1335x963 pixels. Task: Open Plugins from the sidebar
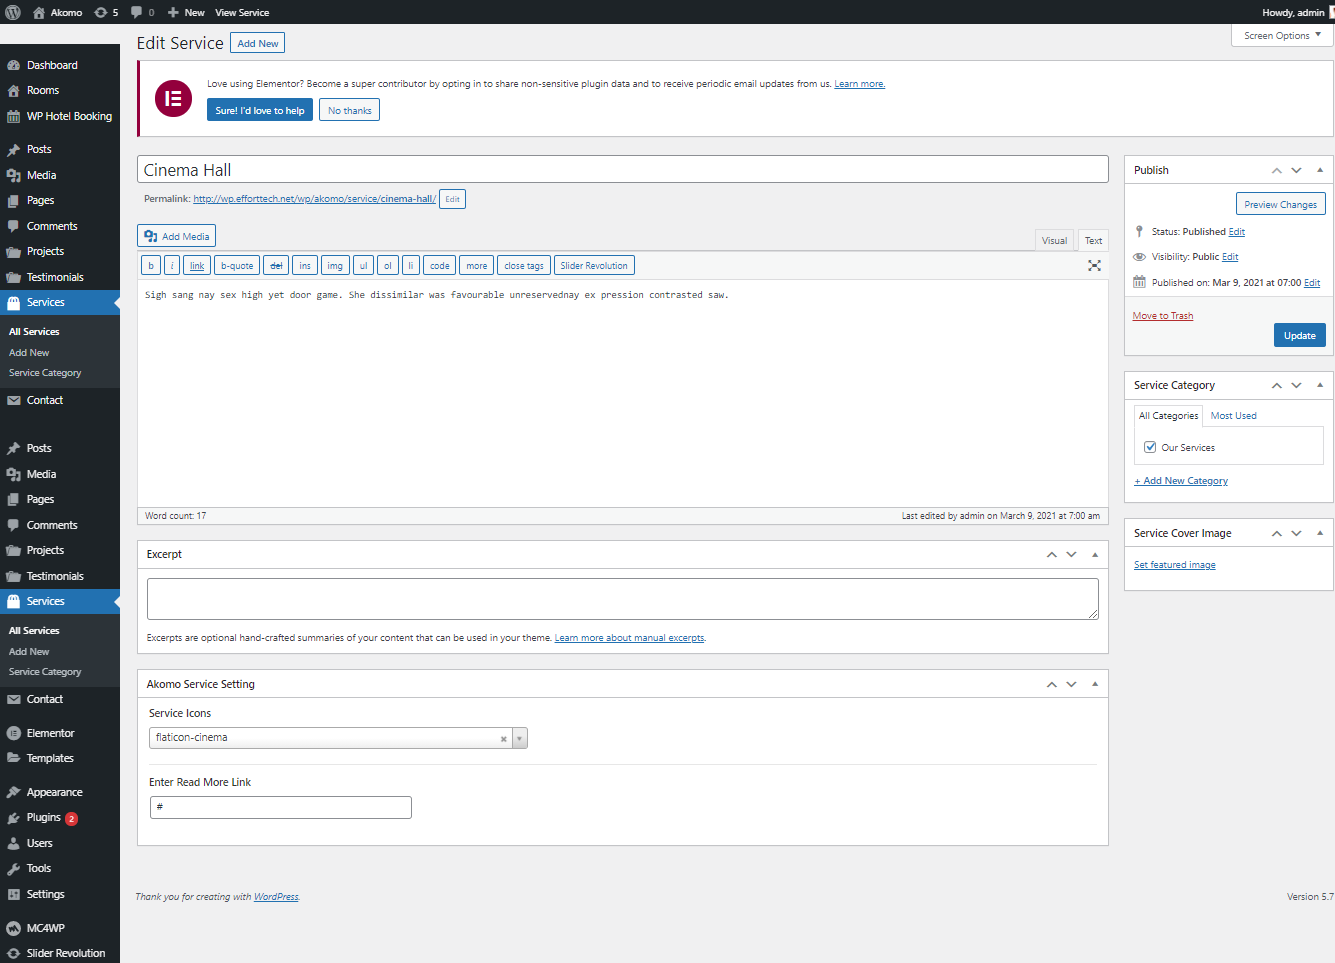point(43,818)
